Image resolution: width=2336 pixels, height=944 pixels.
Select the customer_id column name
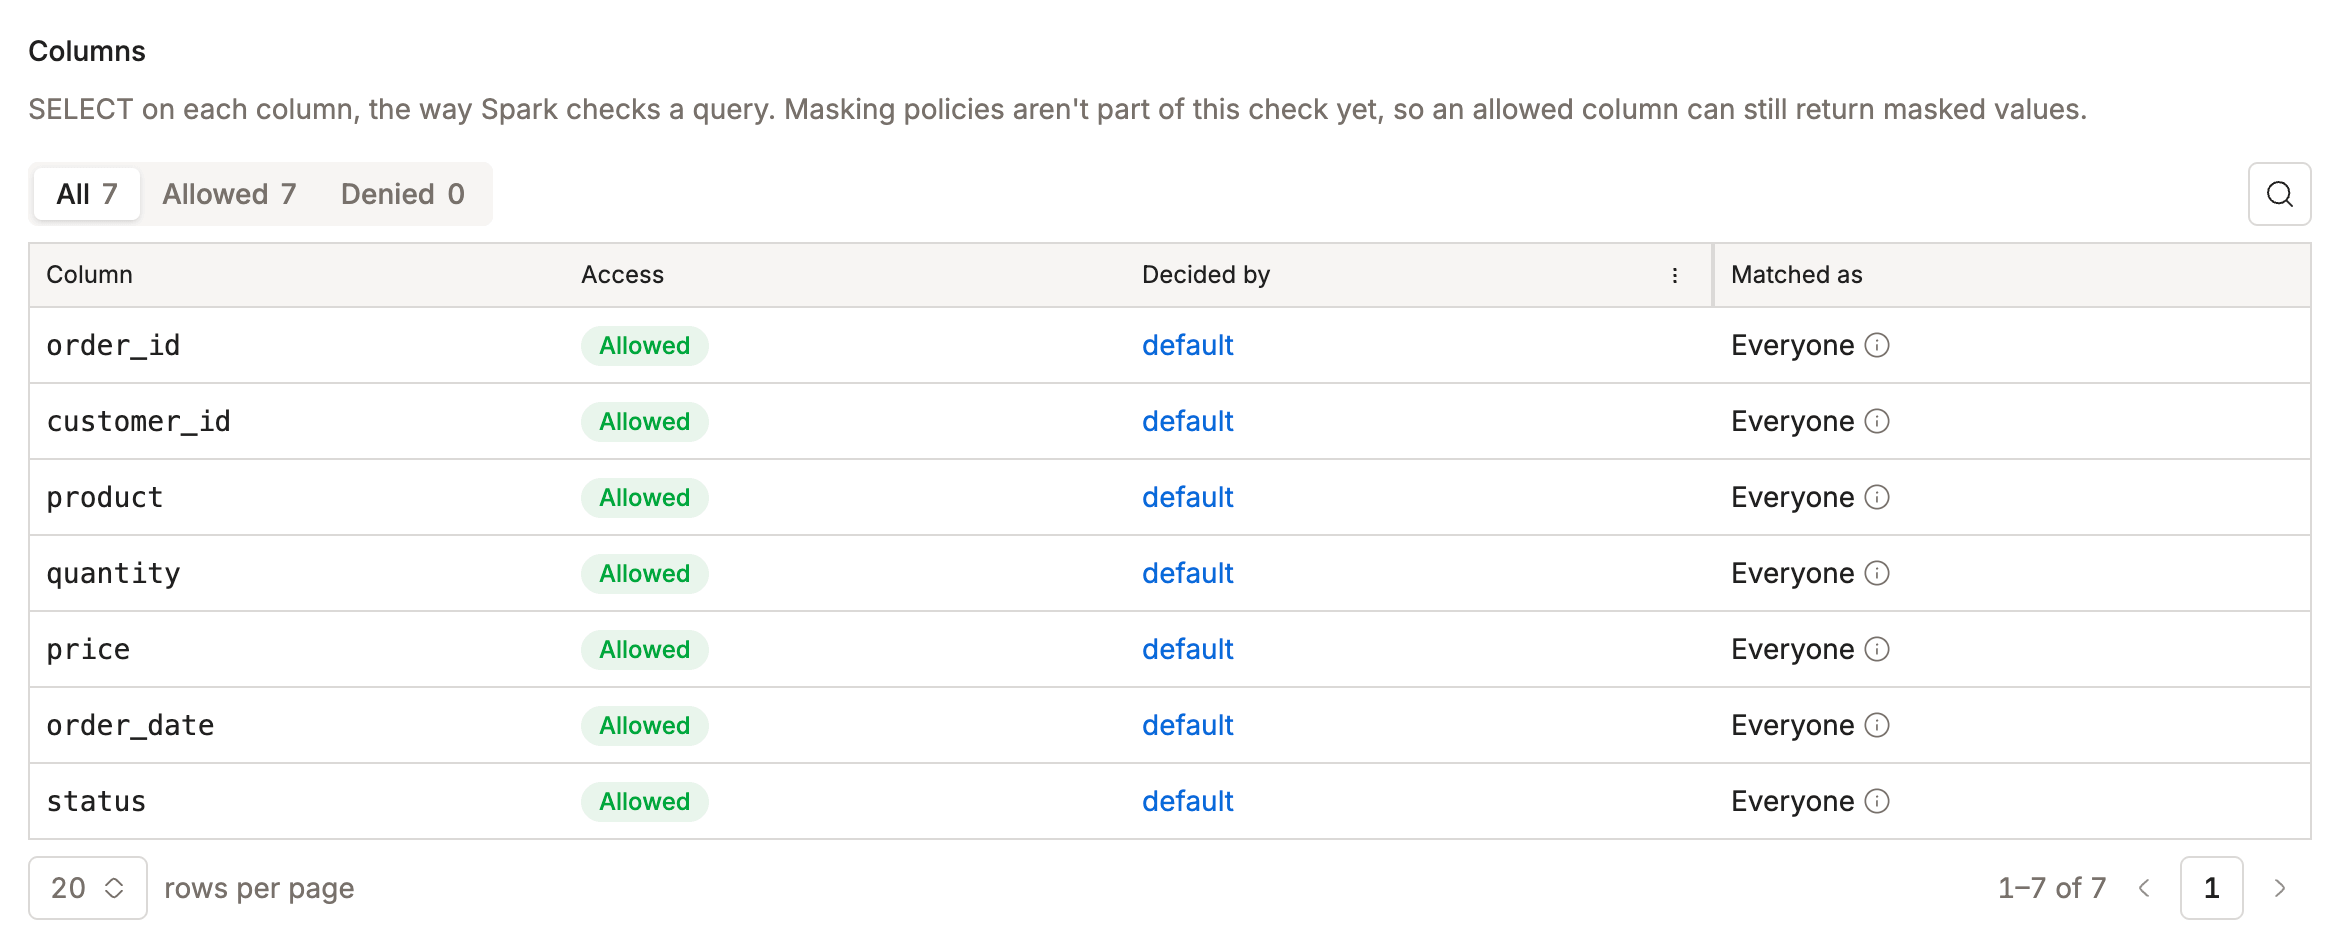pyautogui.click(x=138, y=422)
